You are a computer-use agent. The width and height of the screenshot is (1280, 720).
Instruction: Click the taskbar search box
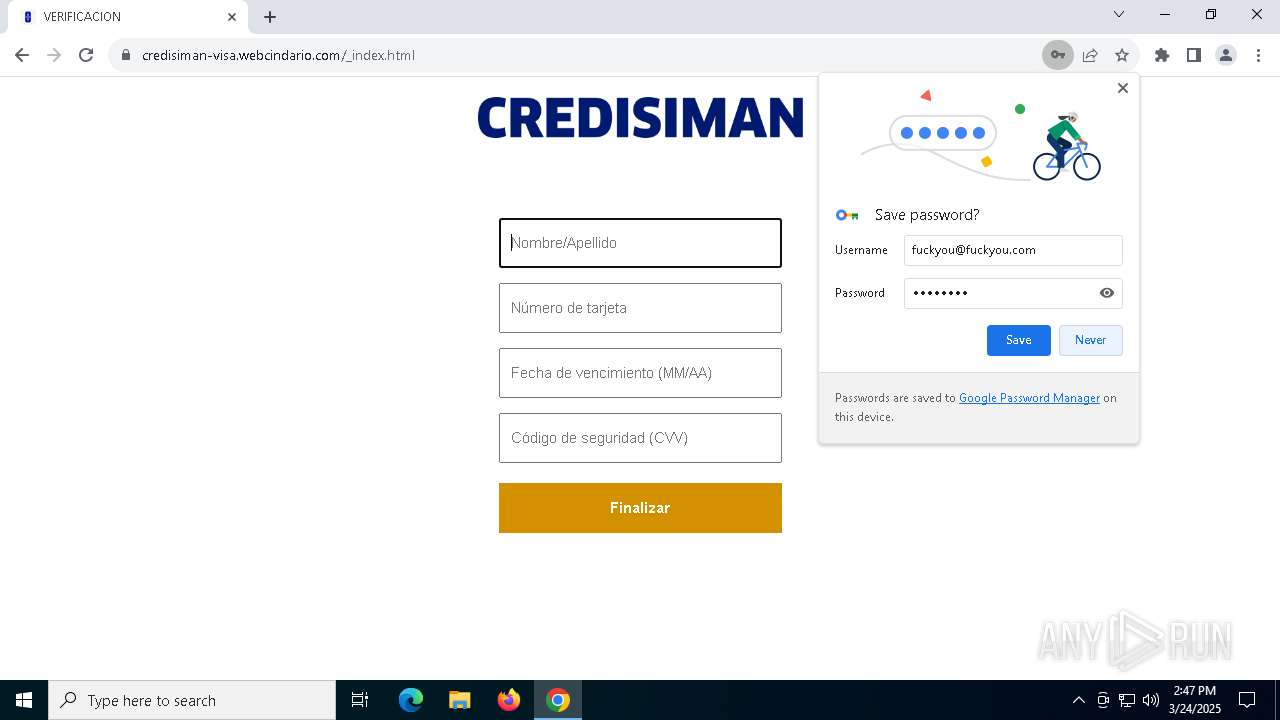coord(192,700)
